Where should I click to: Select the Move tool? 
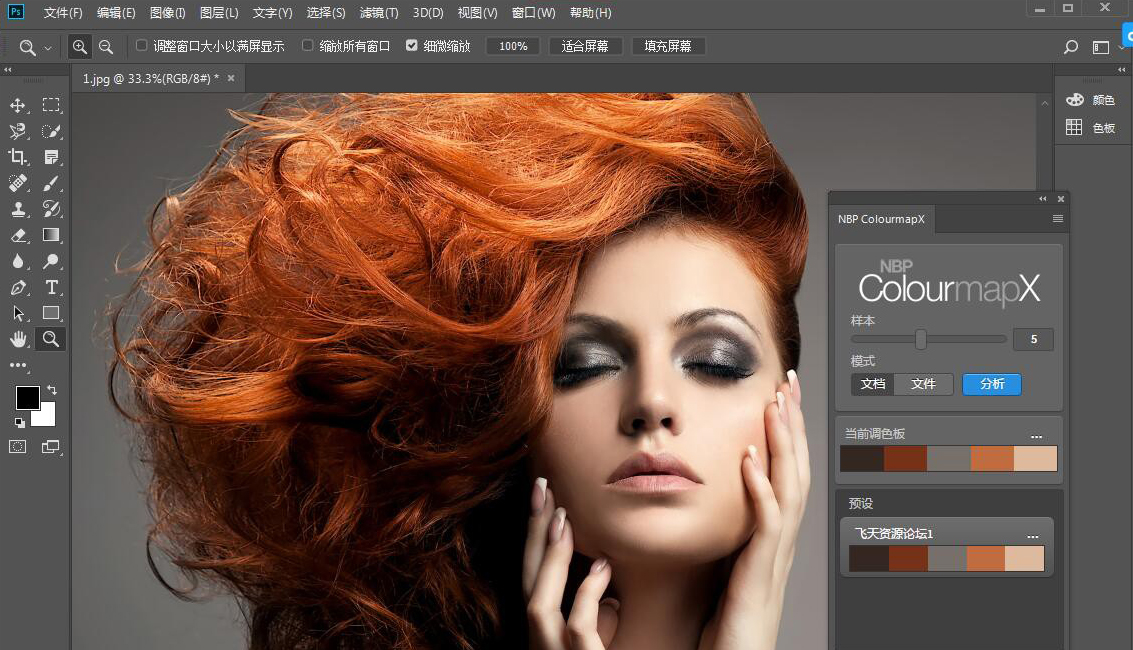[x=18, y=106]
